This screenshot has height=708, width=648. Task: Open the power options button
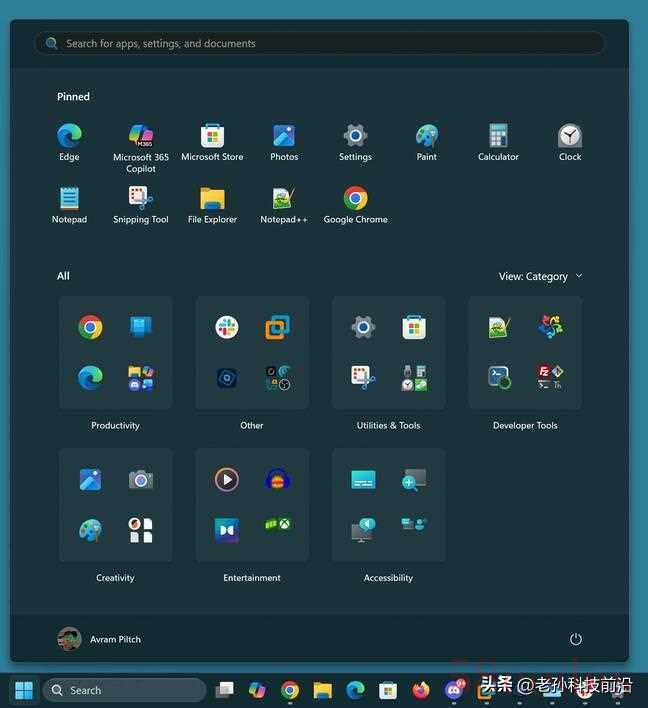(x=575, y=639)
